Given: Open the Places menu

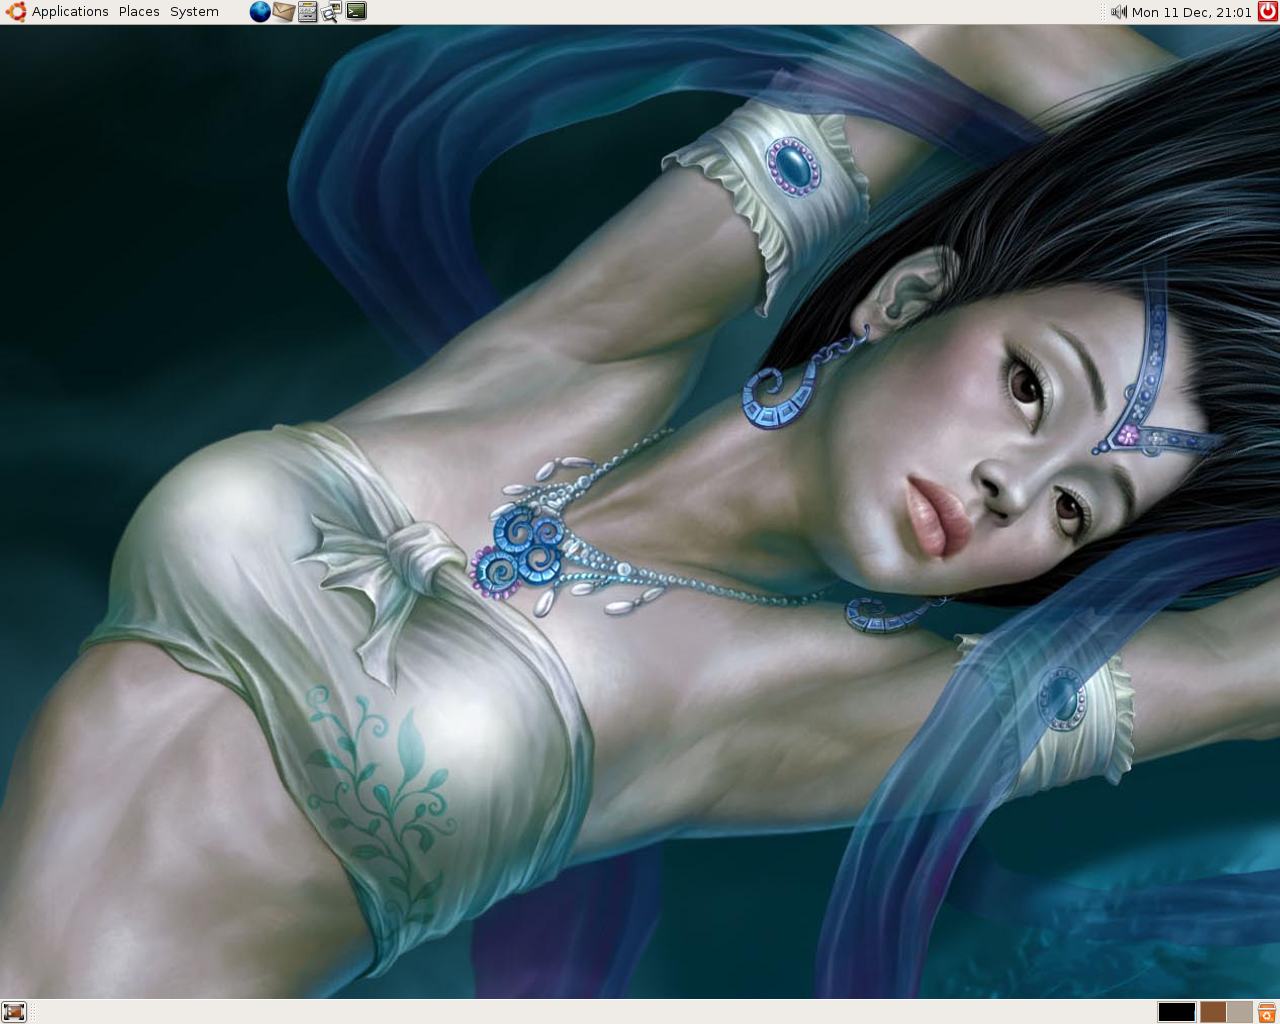Looking at the screenshot, I should click(x=139, y=12).
